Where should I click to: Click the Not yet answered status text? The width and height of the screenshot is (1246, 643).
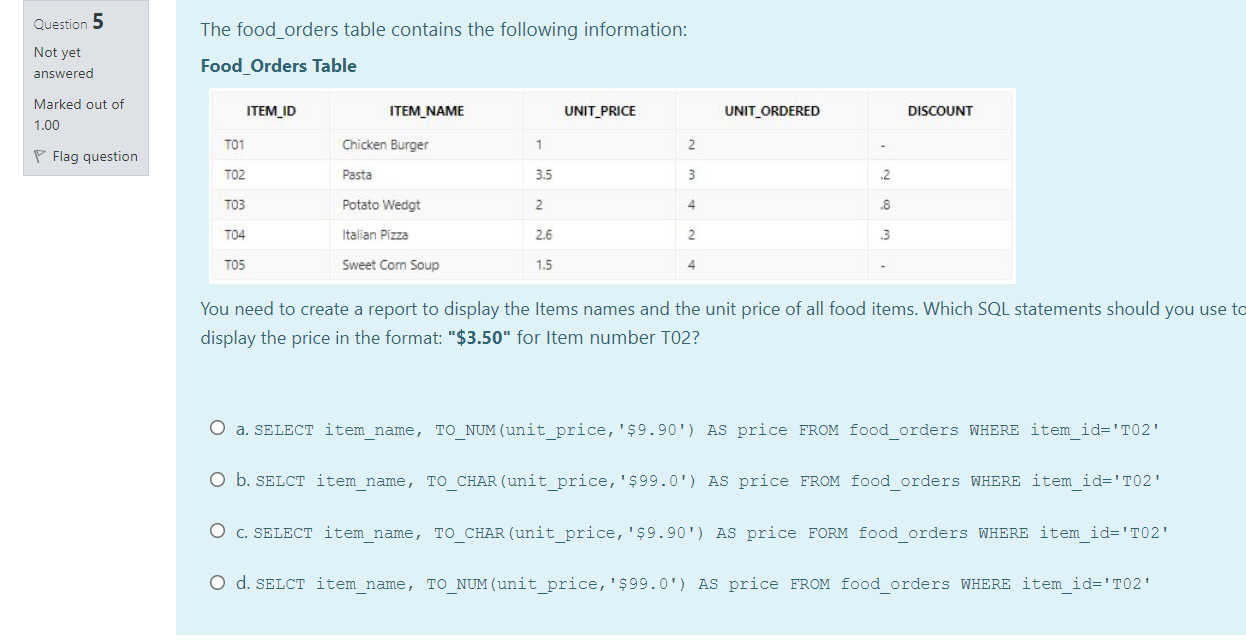pyautogui.click(x=64, y=62)
